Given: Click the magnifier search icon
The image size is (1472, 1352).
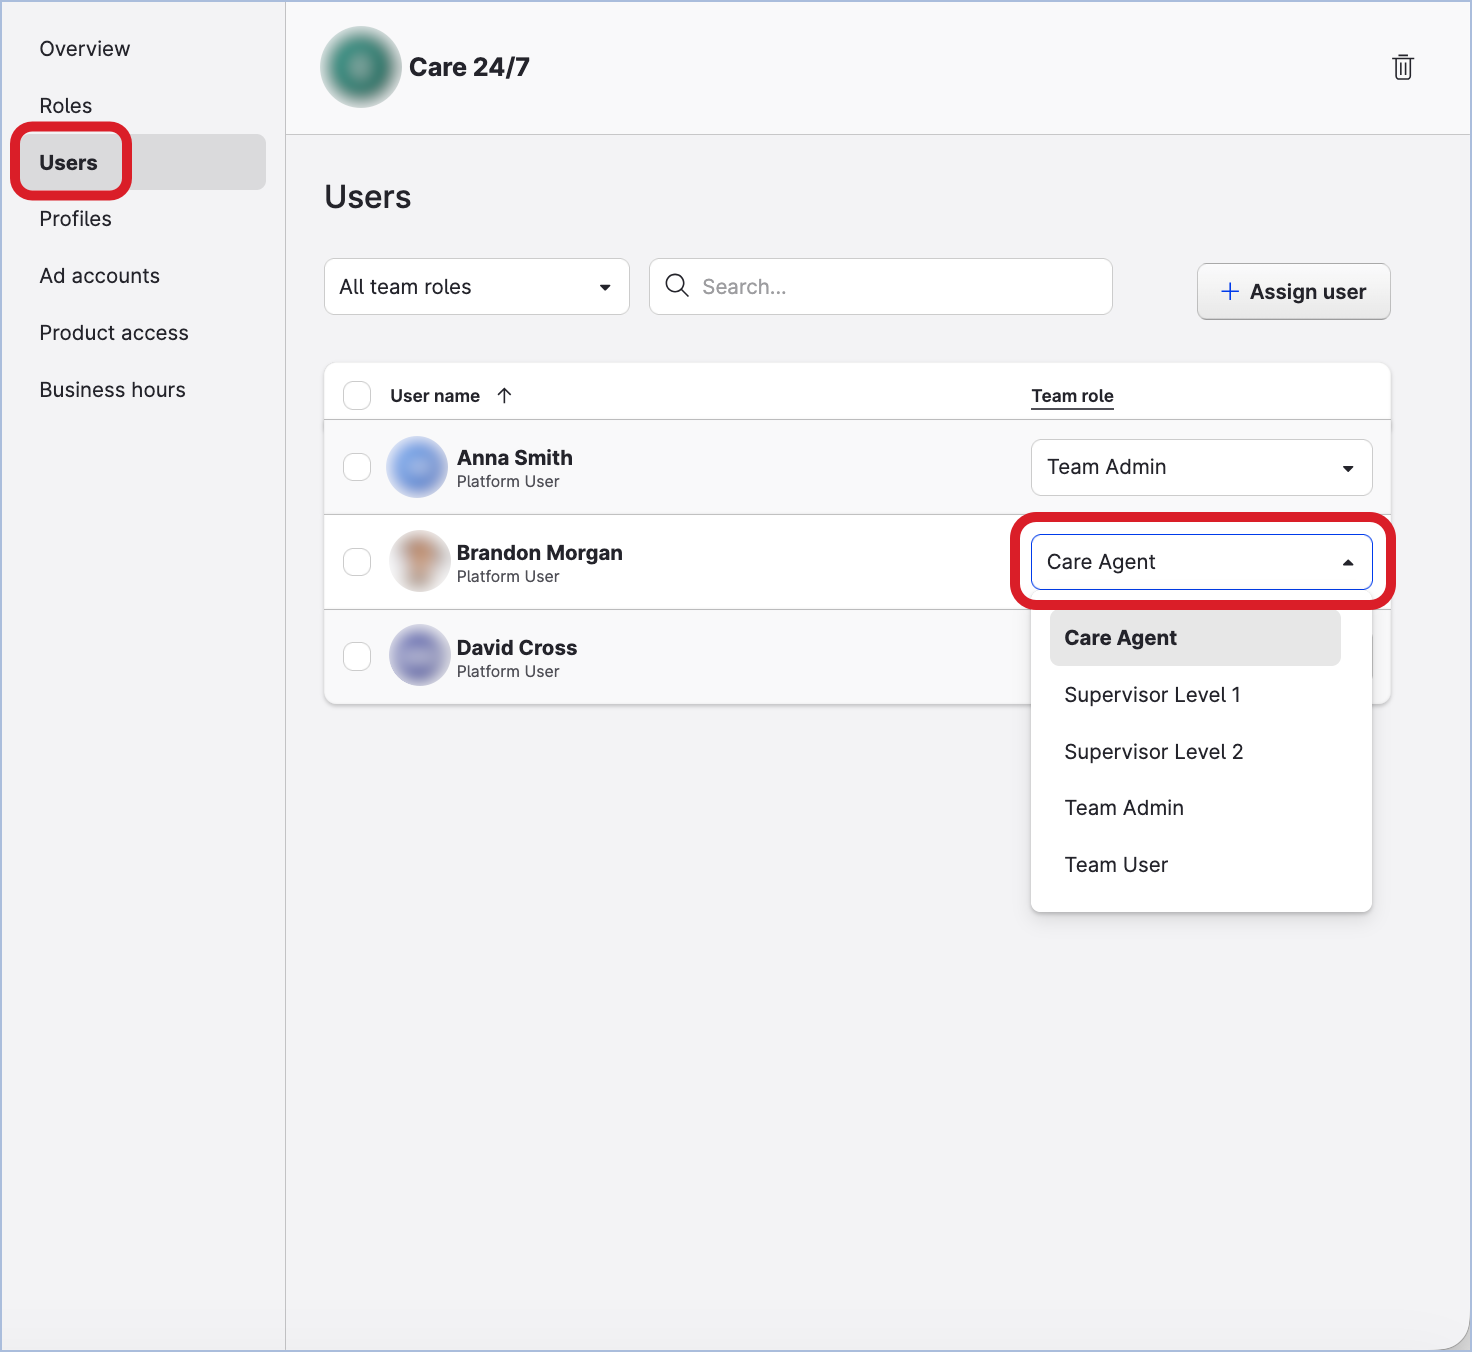Looking at the screenshot, I should tap(677, 286).
